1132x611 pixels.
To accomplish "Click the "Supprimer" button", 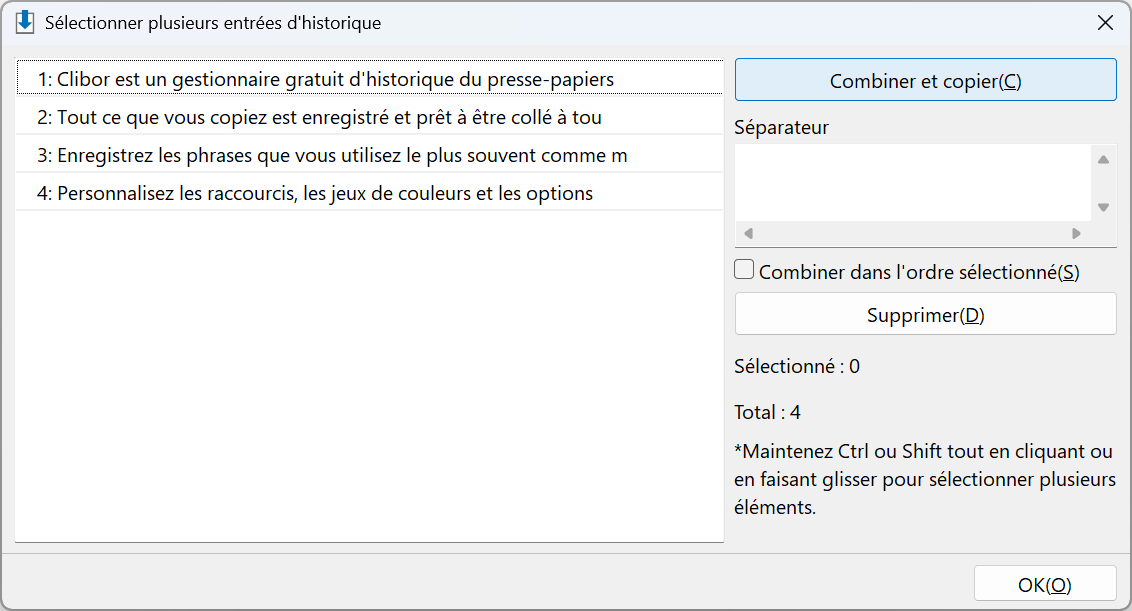I will (x=926, y=314).
